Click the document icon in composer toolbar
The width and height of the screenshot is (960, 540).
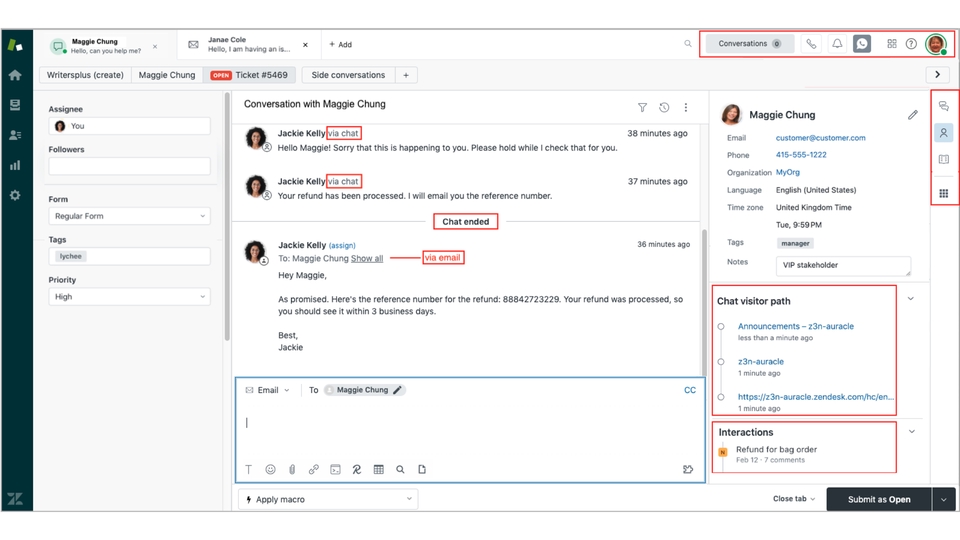point(422,470)
